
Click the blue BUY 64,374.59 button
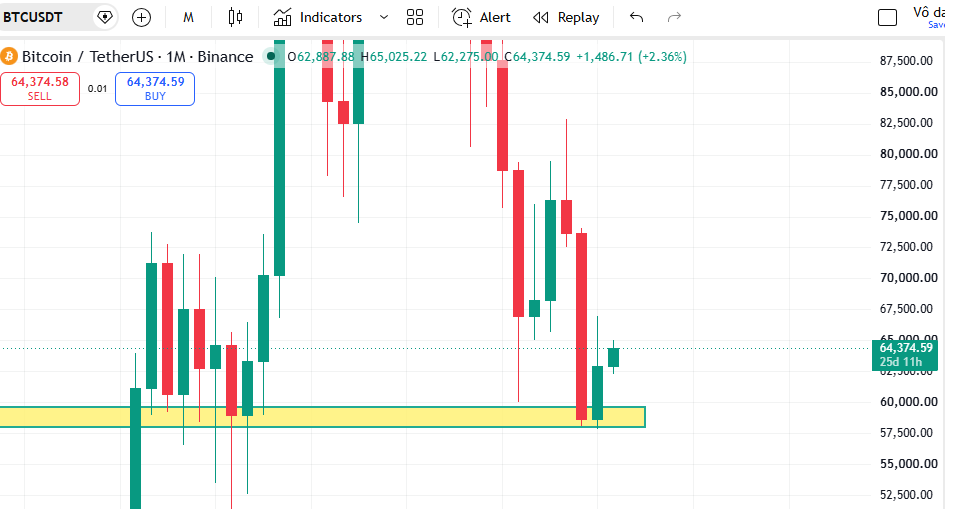pos(155,89)
